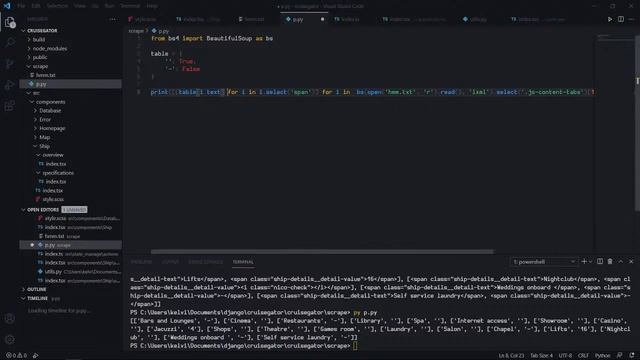640x360 pixels.
Task: Expand the build folder
Action: click(39, 40)
